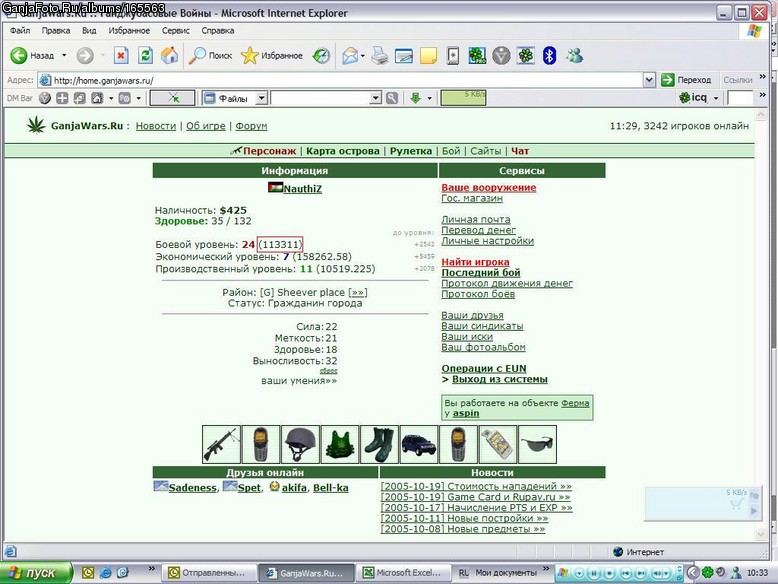Expand the address bar dropdown
The width and height of the screenshot is (778, 584).
point(648,80)
